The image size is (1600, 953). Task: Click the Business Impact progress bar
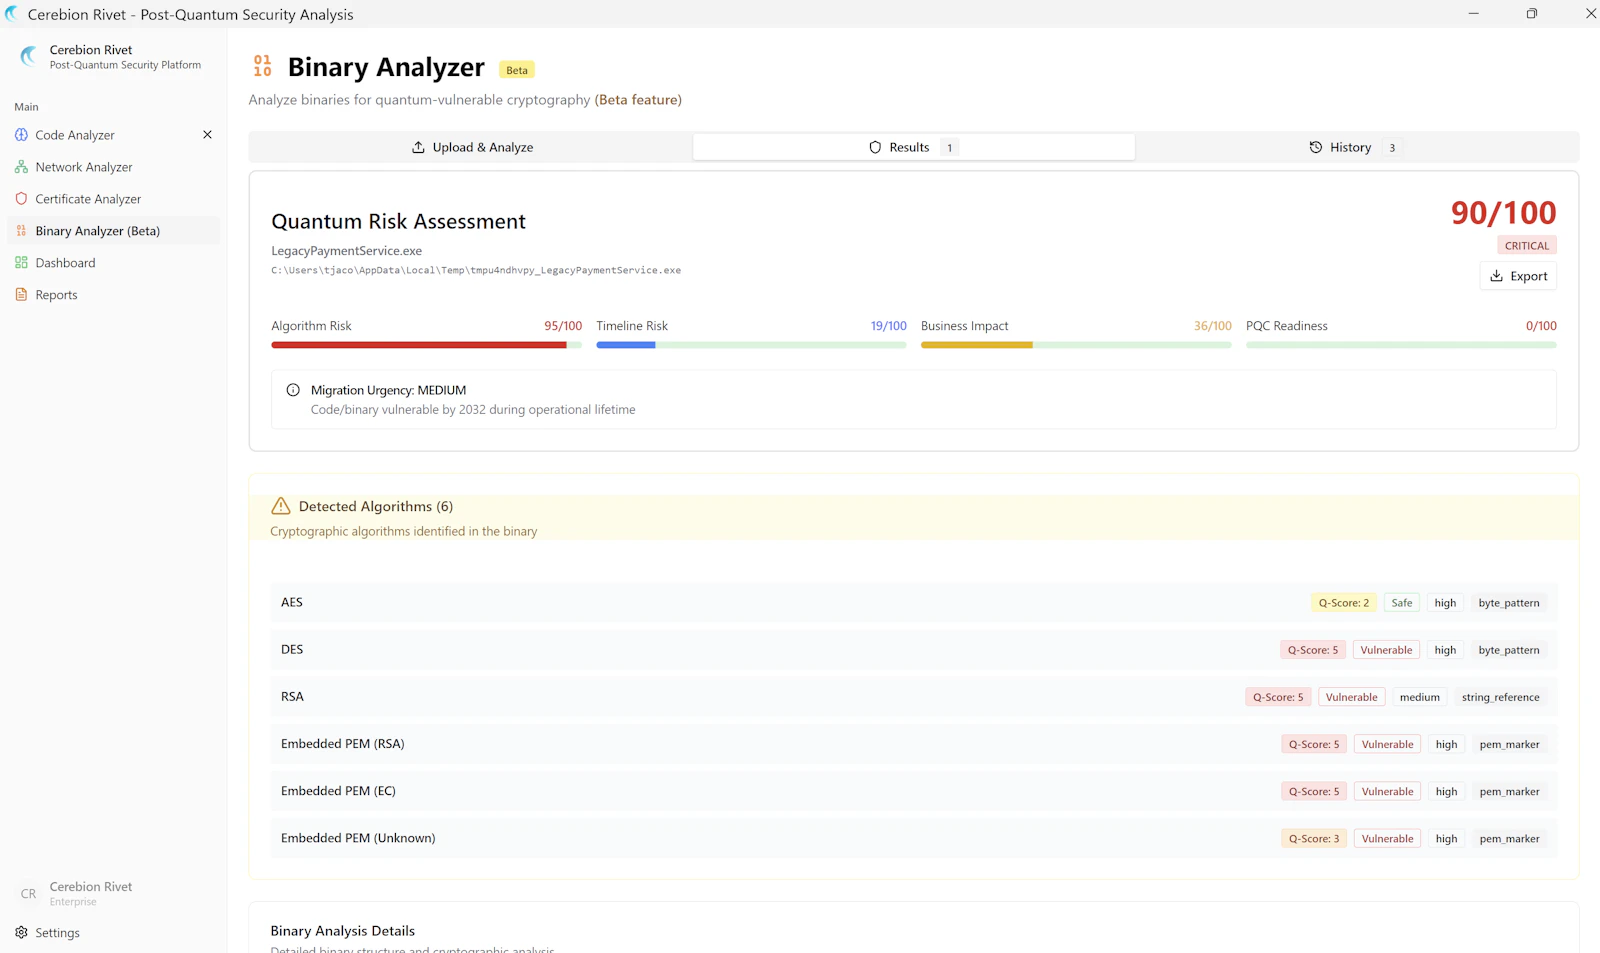pyautogui.click(x=1076, y=345)
